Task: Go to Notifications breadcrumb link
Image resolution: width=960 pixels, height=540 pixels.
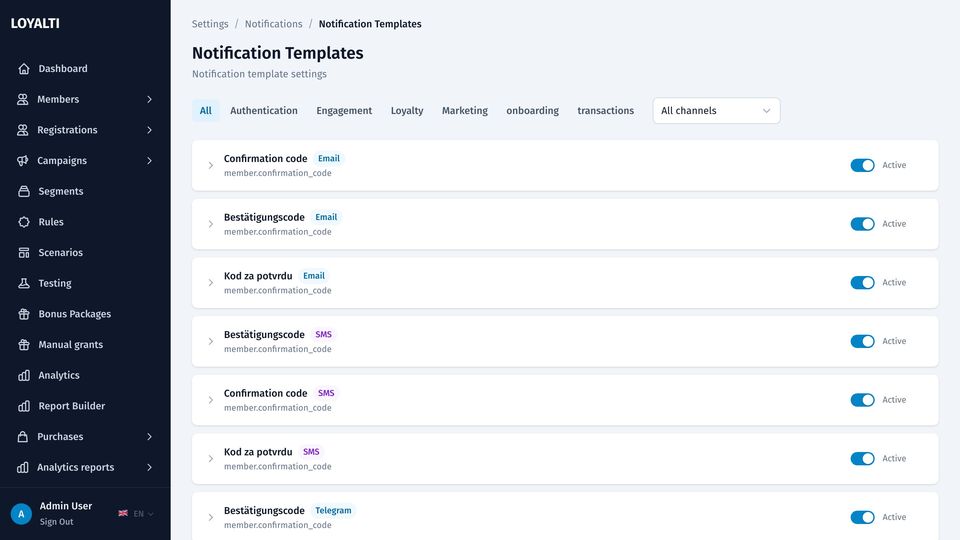Action: (x=274, y=24)
